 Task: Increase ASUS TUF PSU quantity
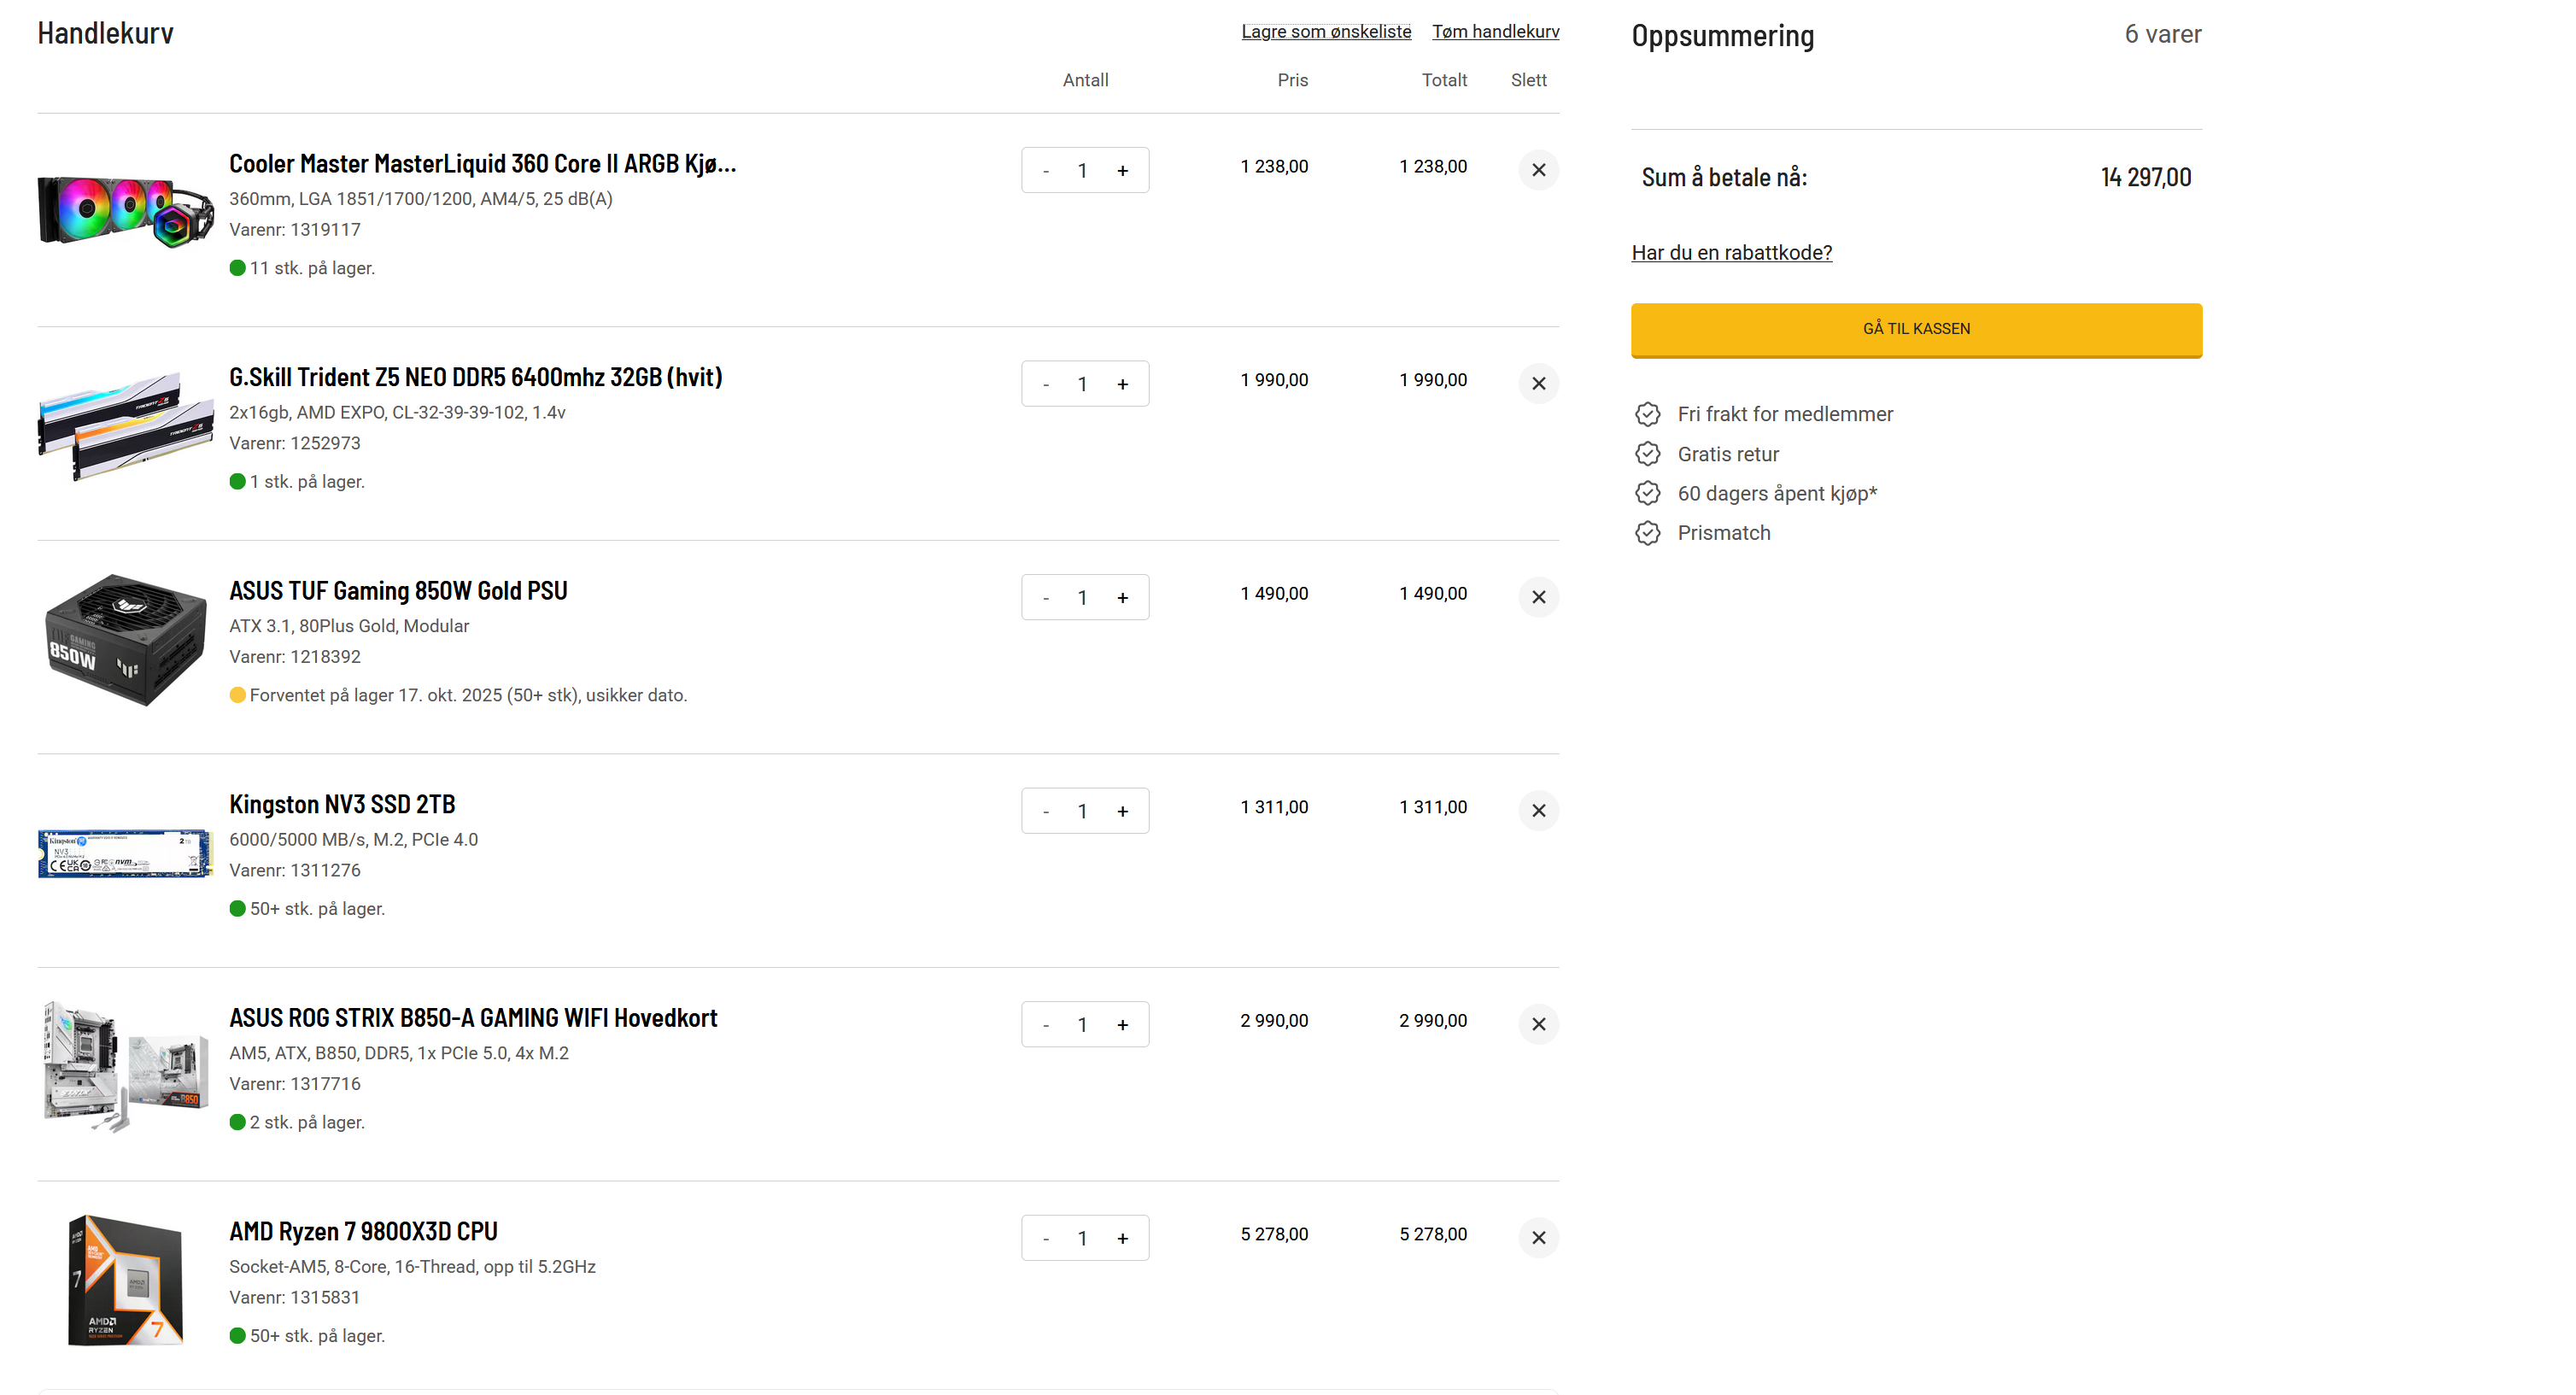[x=1122, y=598]
